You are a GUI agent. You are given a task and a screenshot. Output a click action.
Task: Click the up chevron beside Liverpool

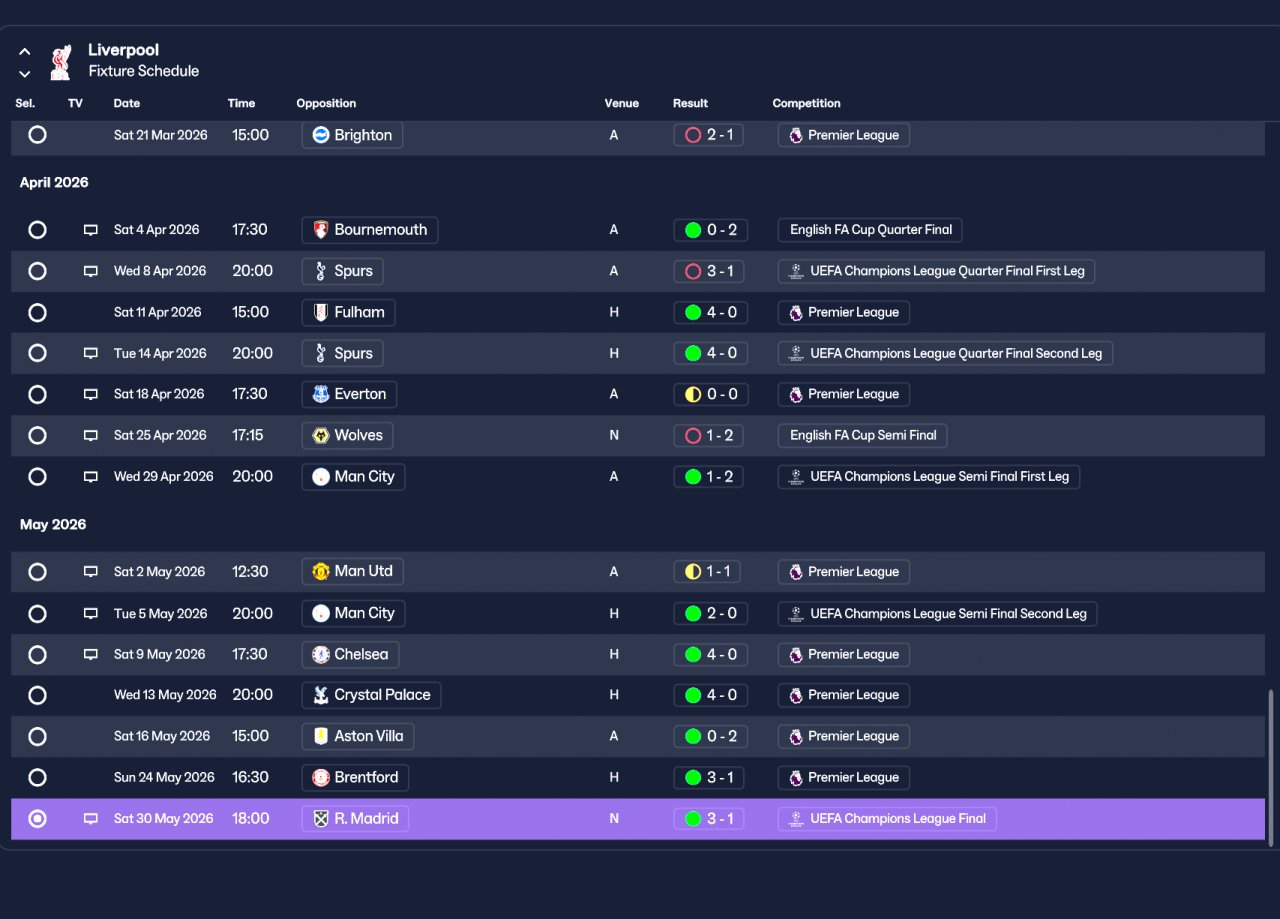(x=25, y=52)
